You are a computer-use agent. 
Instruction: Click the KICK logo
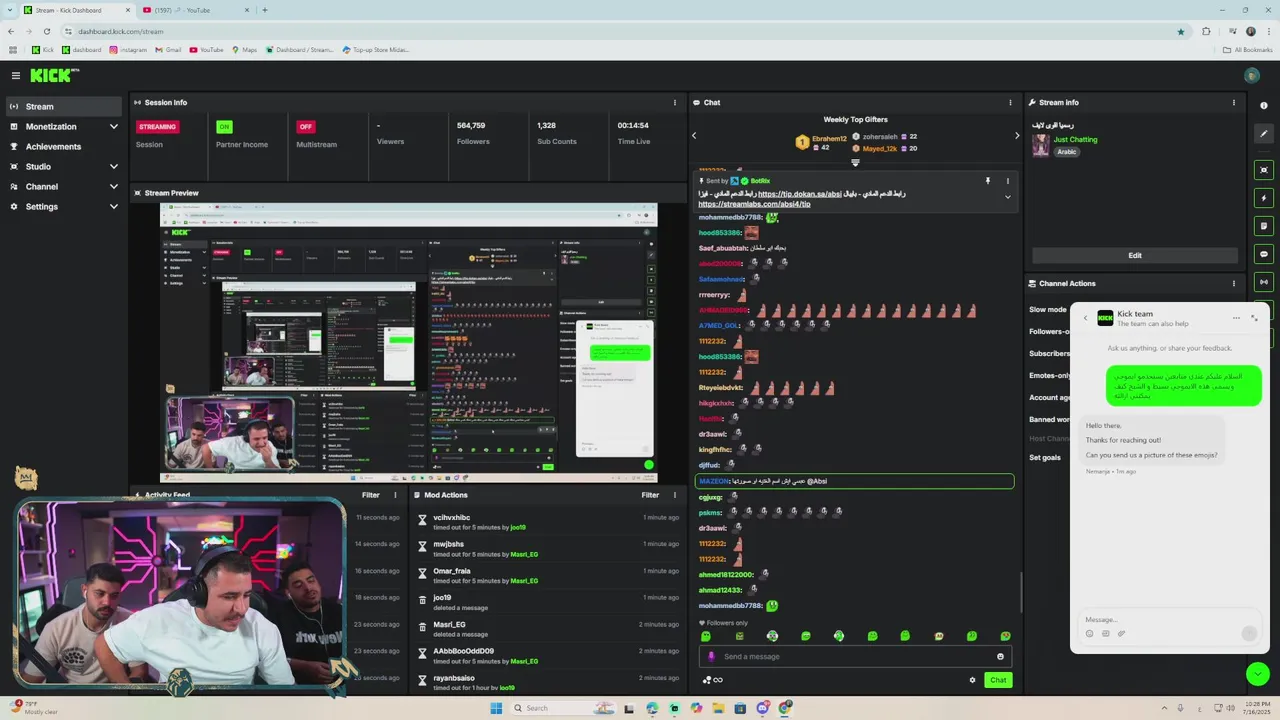pos(53,76)
